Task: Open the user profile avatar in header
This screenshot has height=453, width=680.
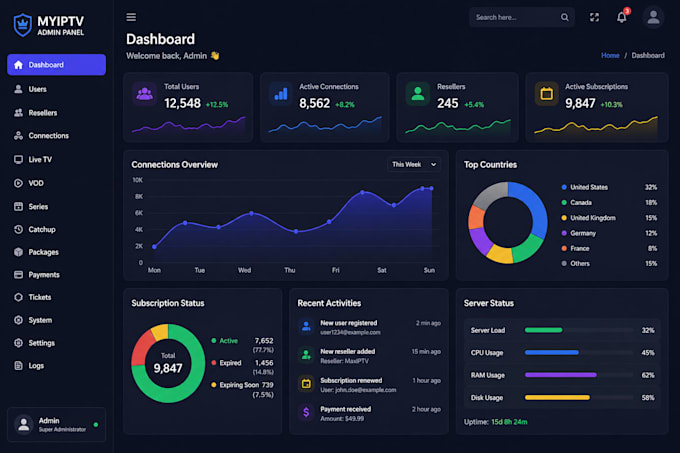Action: pyautogui.click(x=653, y=17)
